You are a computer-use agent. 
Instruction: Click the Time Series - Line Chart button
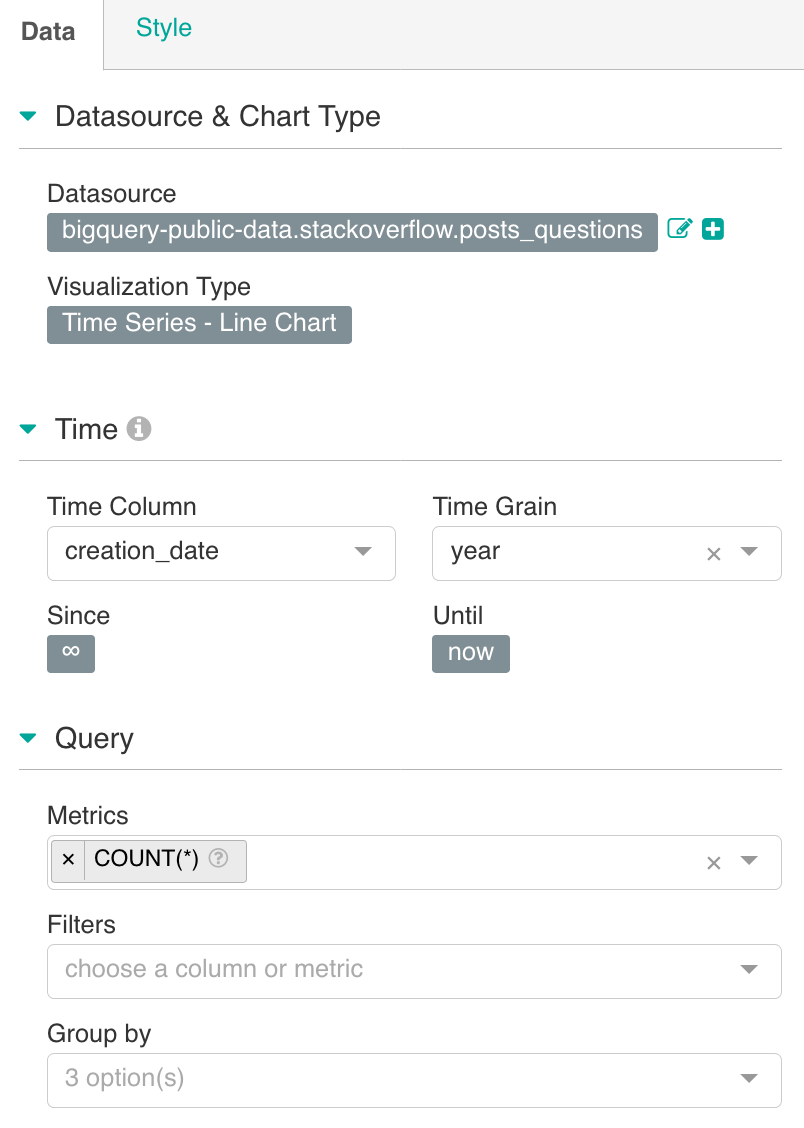coord(199,324)
